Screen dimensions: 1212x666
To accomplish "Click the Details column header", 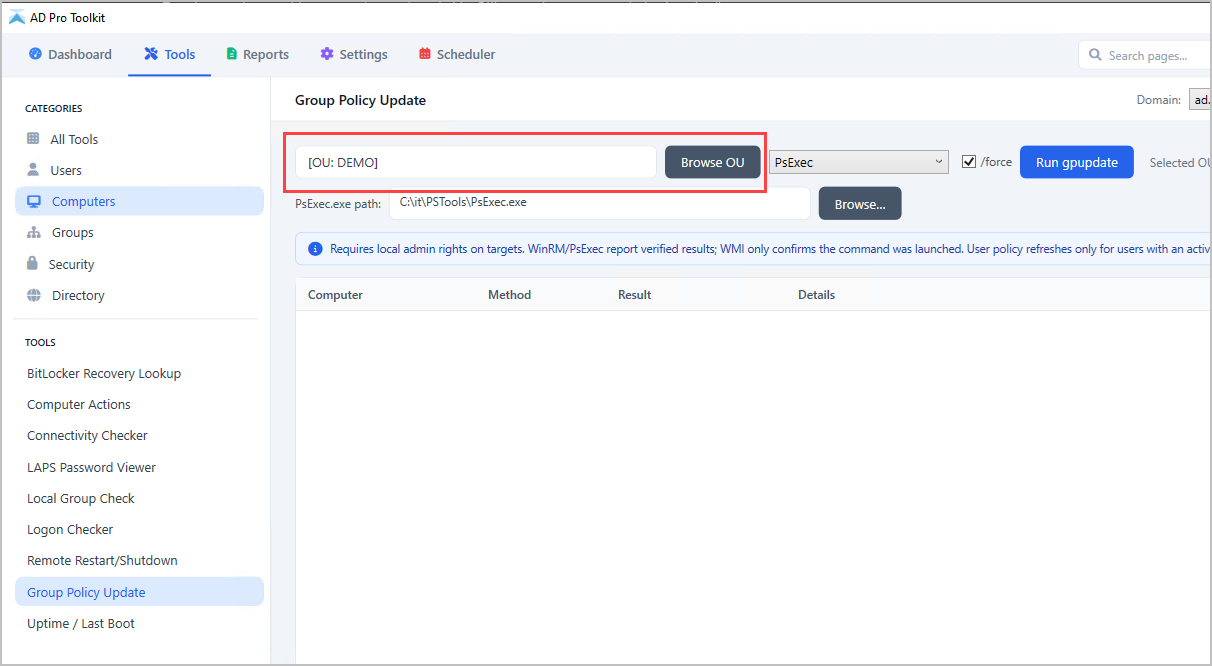I will tap(816, 295).
